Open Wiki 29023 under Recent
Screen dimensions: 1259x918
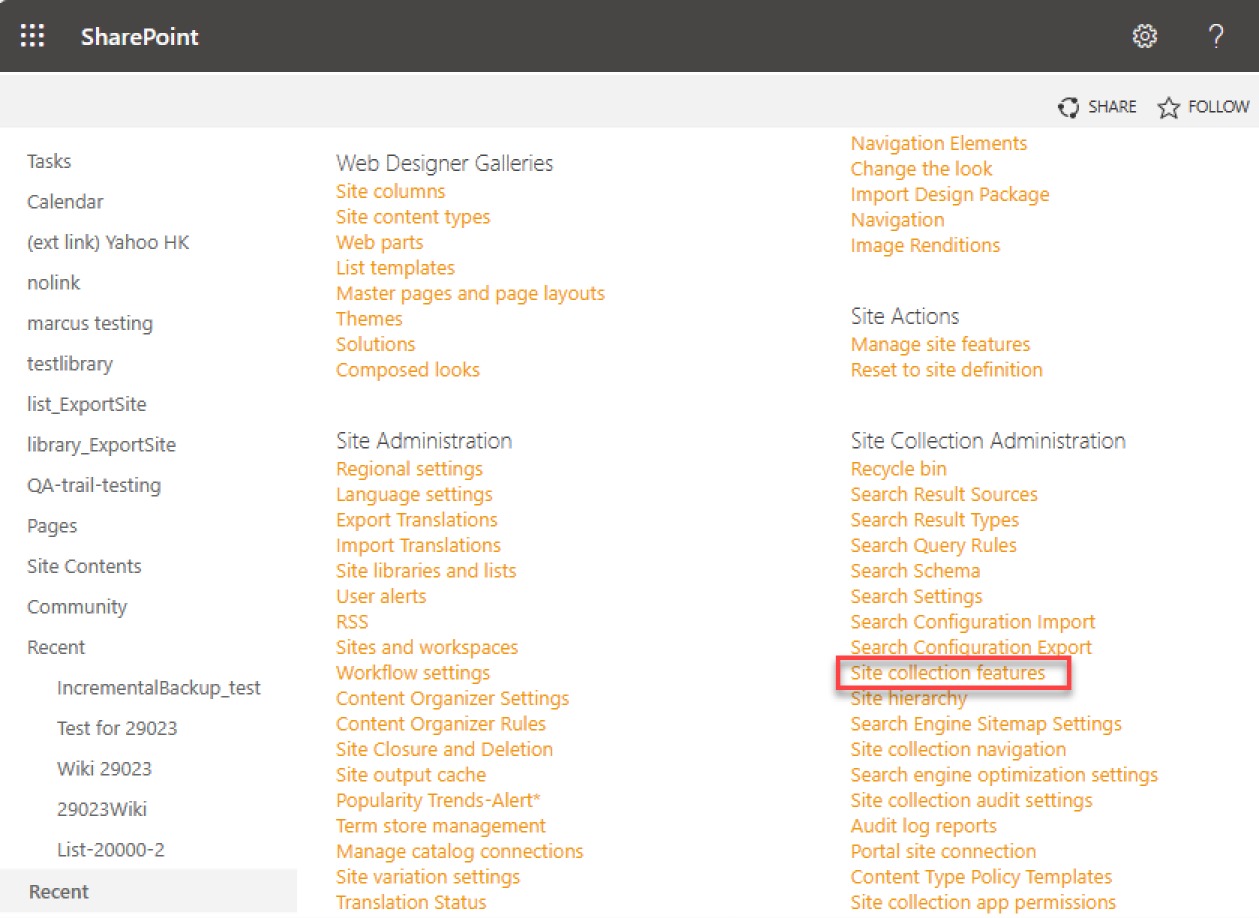[x=104, y=769]
